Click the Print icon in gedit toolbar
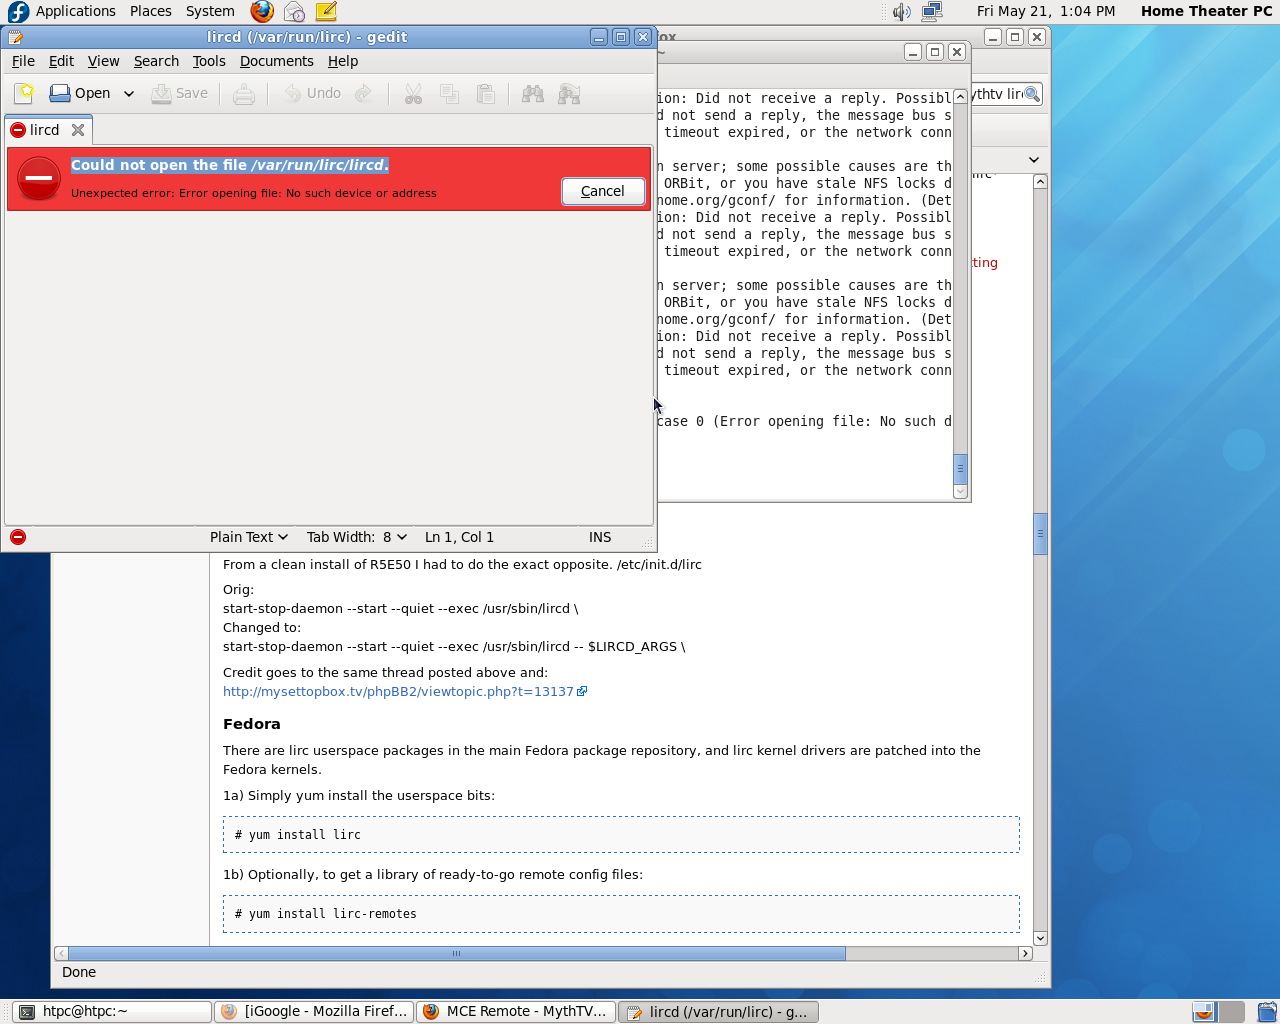Screen dimensions: 1280x1024 coord(243,94)
